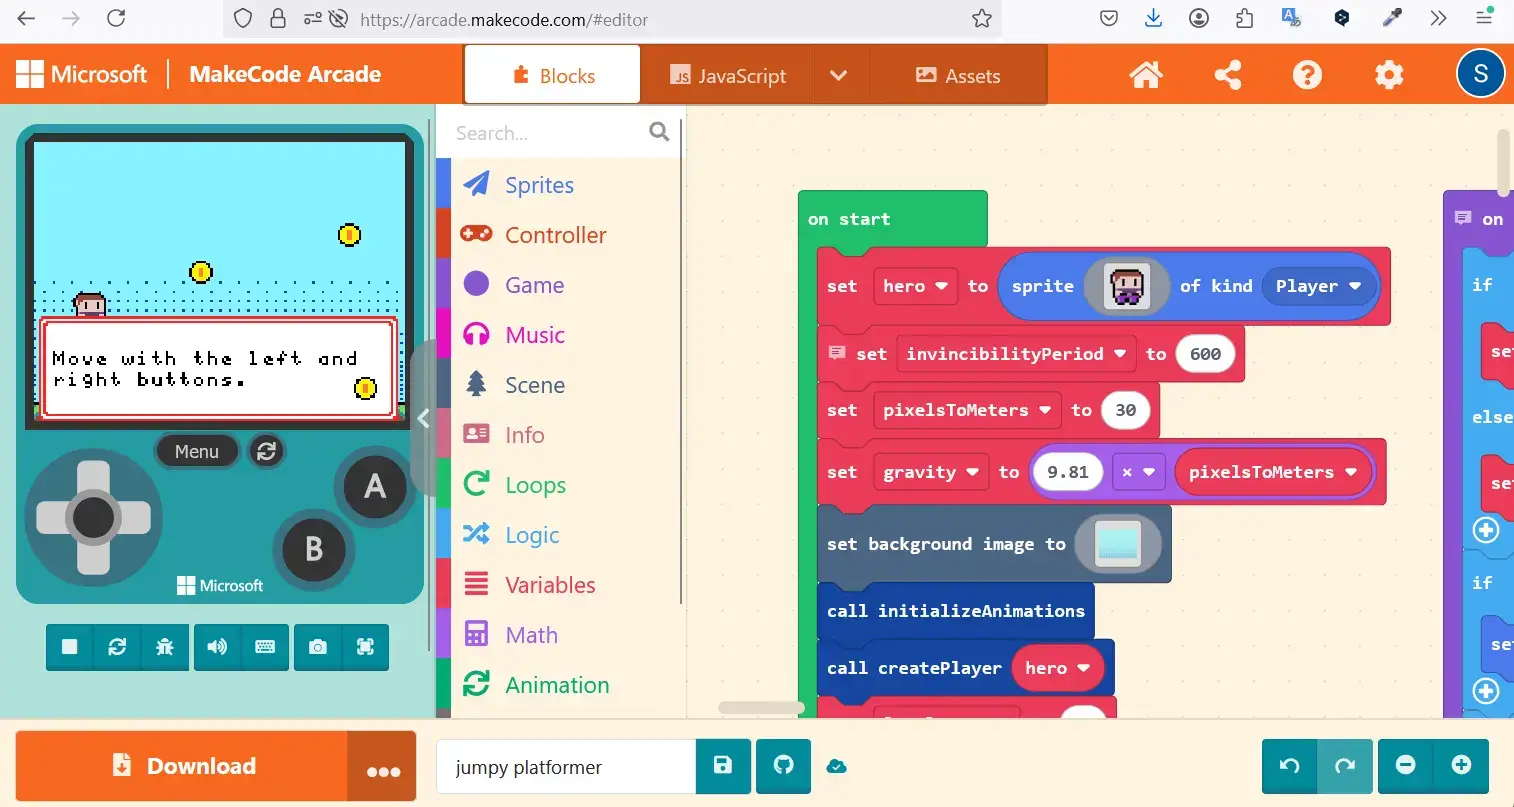Viewport: 1514px width, 807px height.
Task: Stop the simulator
Action: tap(70, 647)
